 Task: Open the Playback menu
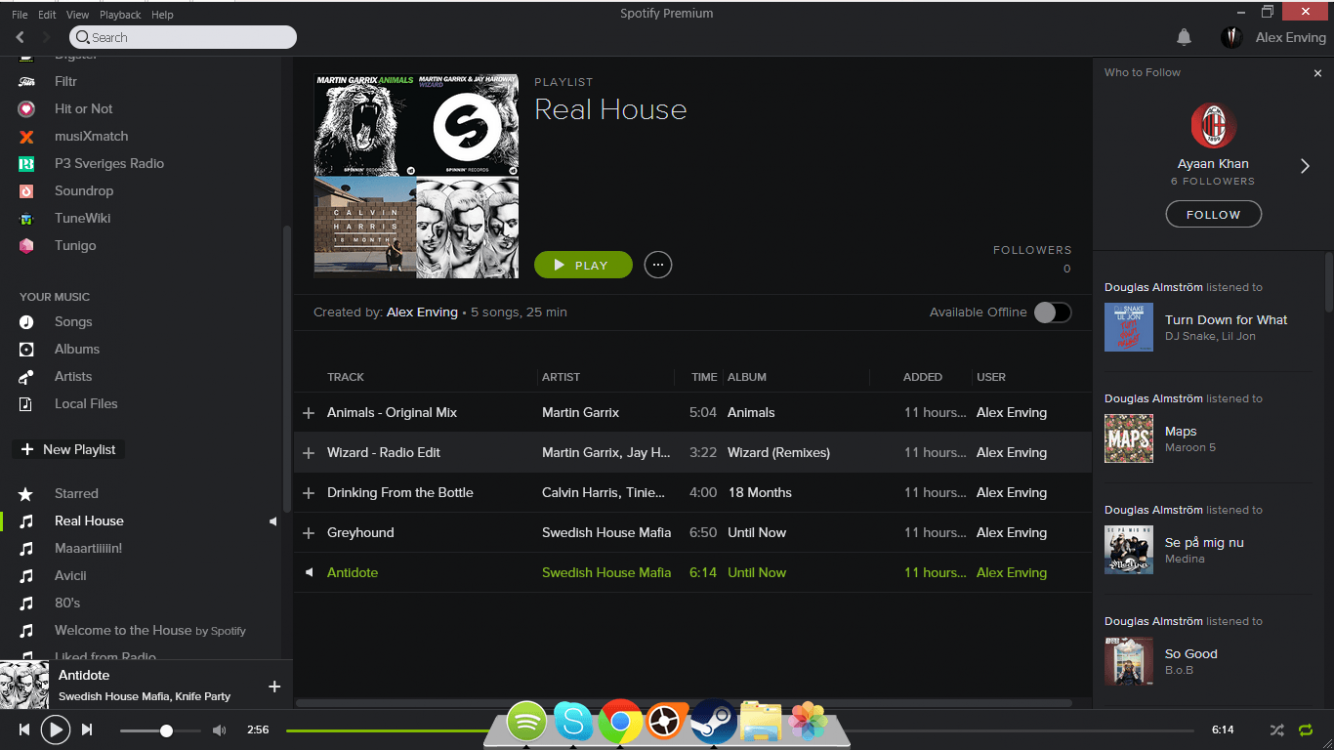point(120,15)
